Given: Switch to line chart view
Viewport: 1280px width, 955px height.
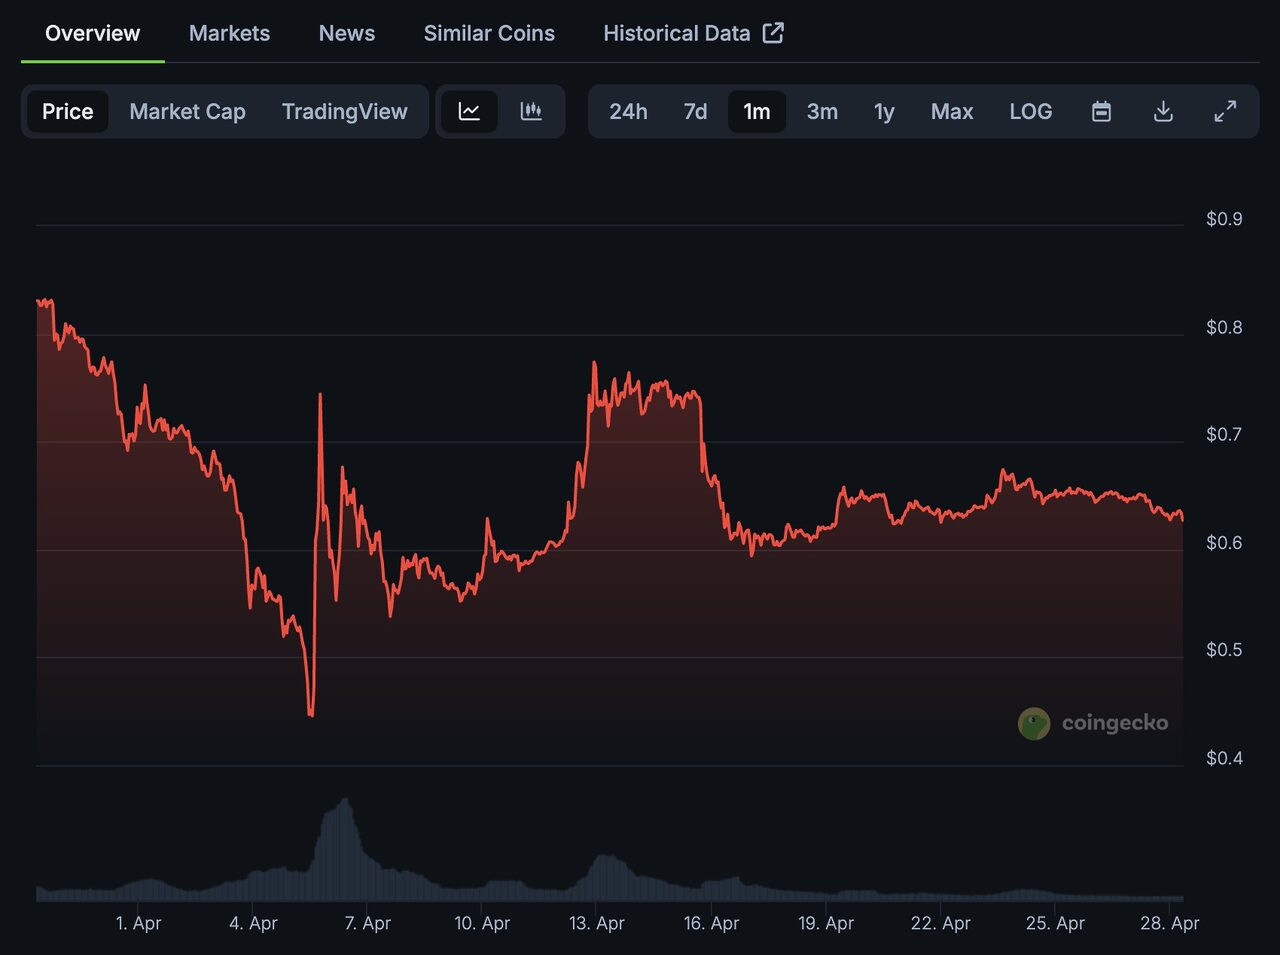Looking at the screenshot, I should 469,111.
